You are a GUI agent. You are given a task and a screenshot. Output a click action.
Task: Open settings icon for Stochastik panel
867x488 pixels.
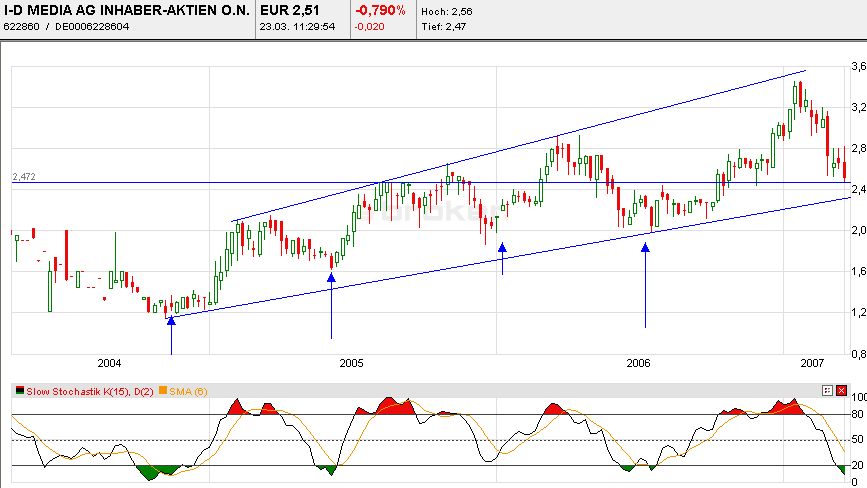click(x=827, y=391)
